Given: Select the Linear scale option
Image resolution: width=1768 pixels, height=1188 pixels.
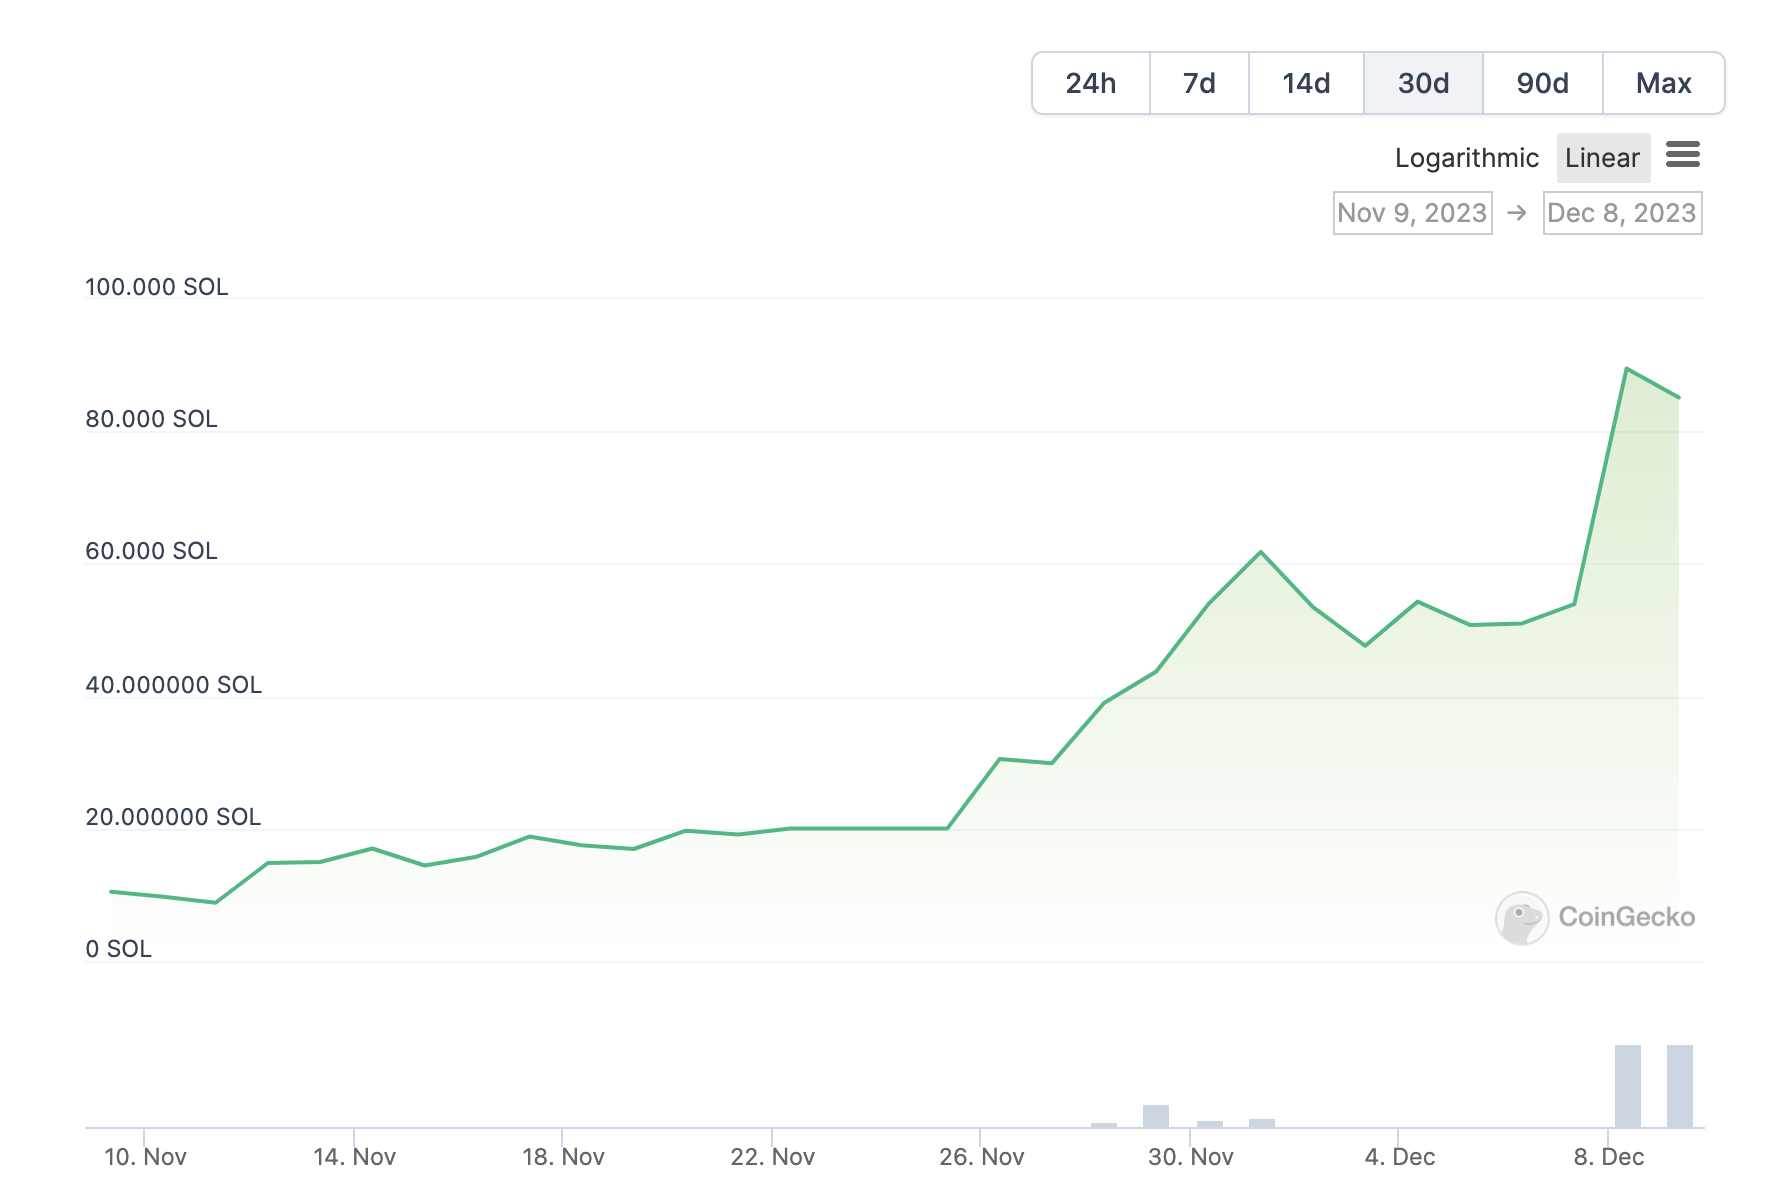Looking at the screenshot, I should 1602,158.
